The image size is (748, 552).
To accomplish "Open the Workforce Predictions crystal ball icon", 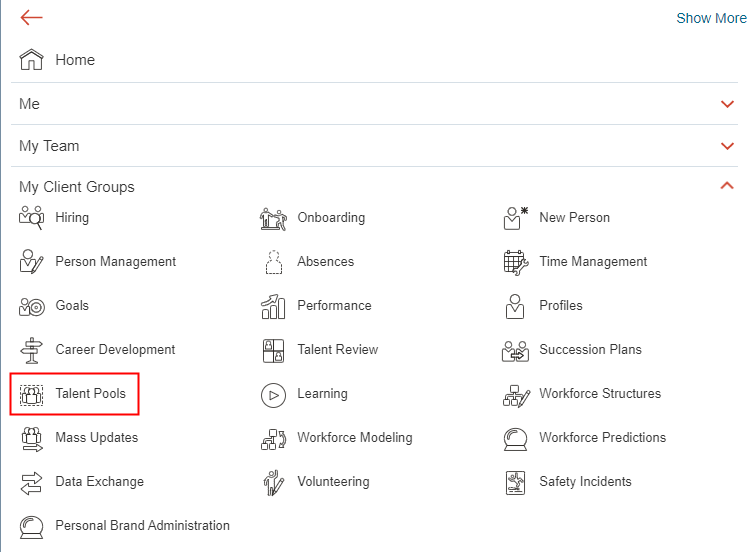I will [516, 439].
